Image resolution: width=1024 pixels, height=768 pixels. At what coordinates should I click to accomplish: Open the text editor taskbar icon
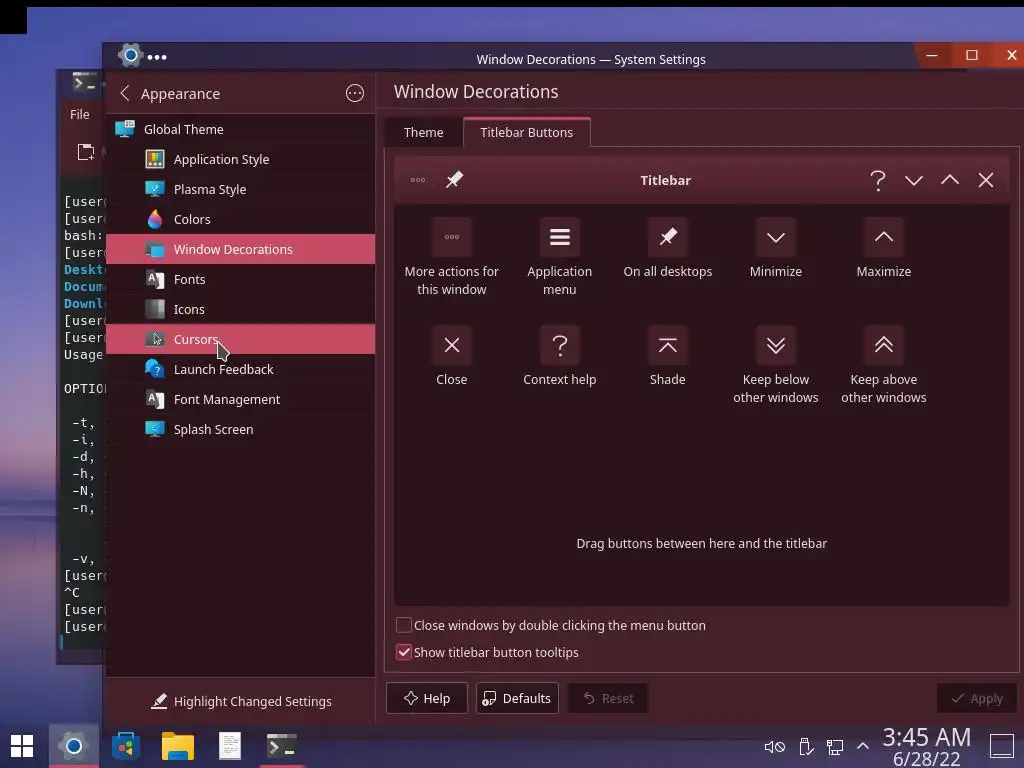pyautogui.click(x=230, y=746)
